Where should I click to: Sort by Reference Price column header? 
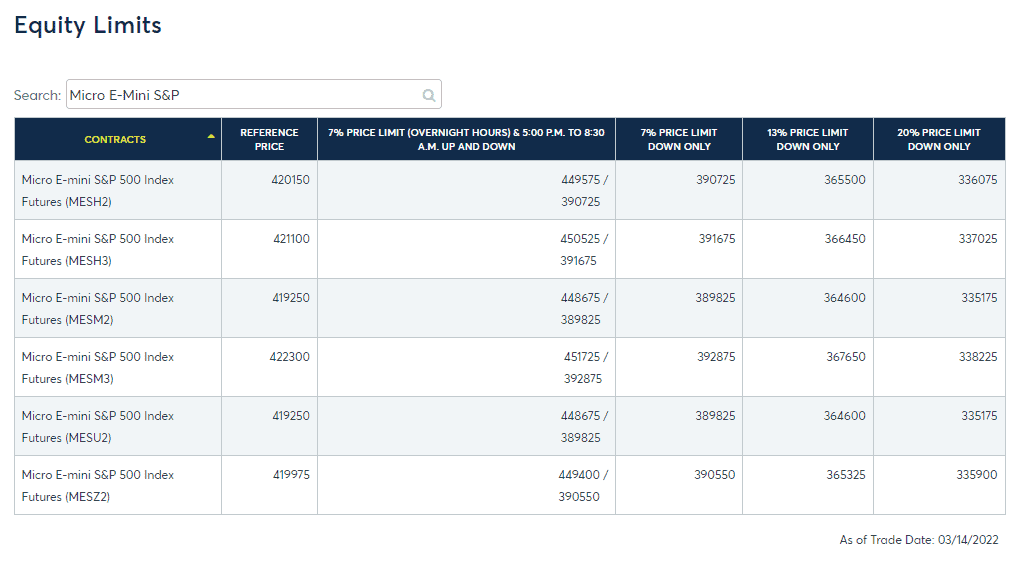click(269, 139)
